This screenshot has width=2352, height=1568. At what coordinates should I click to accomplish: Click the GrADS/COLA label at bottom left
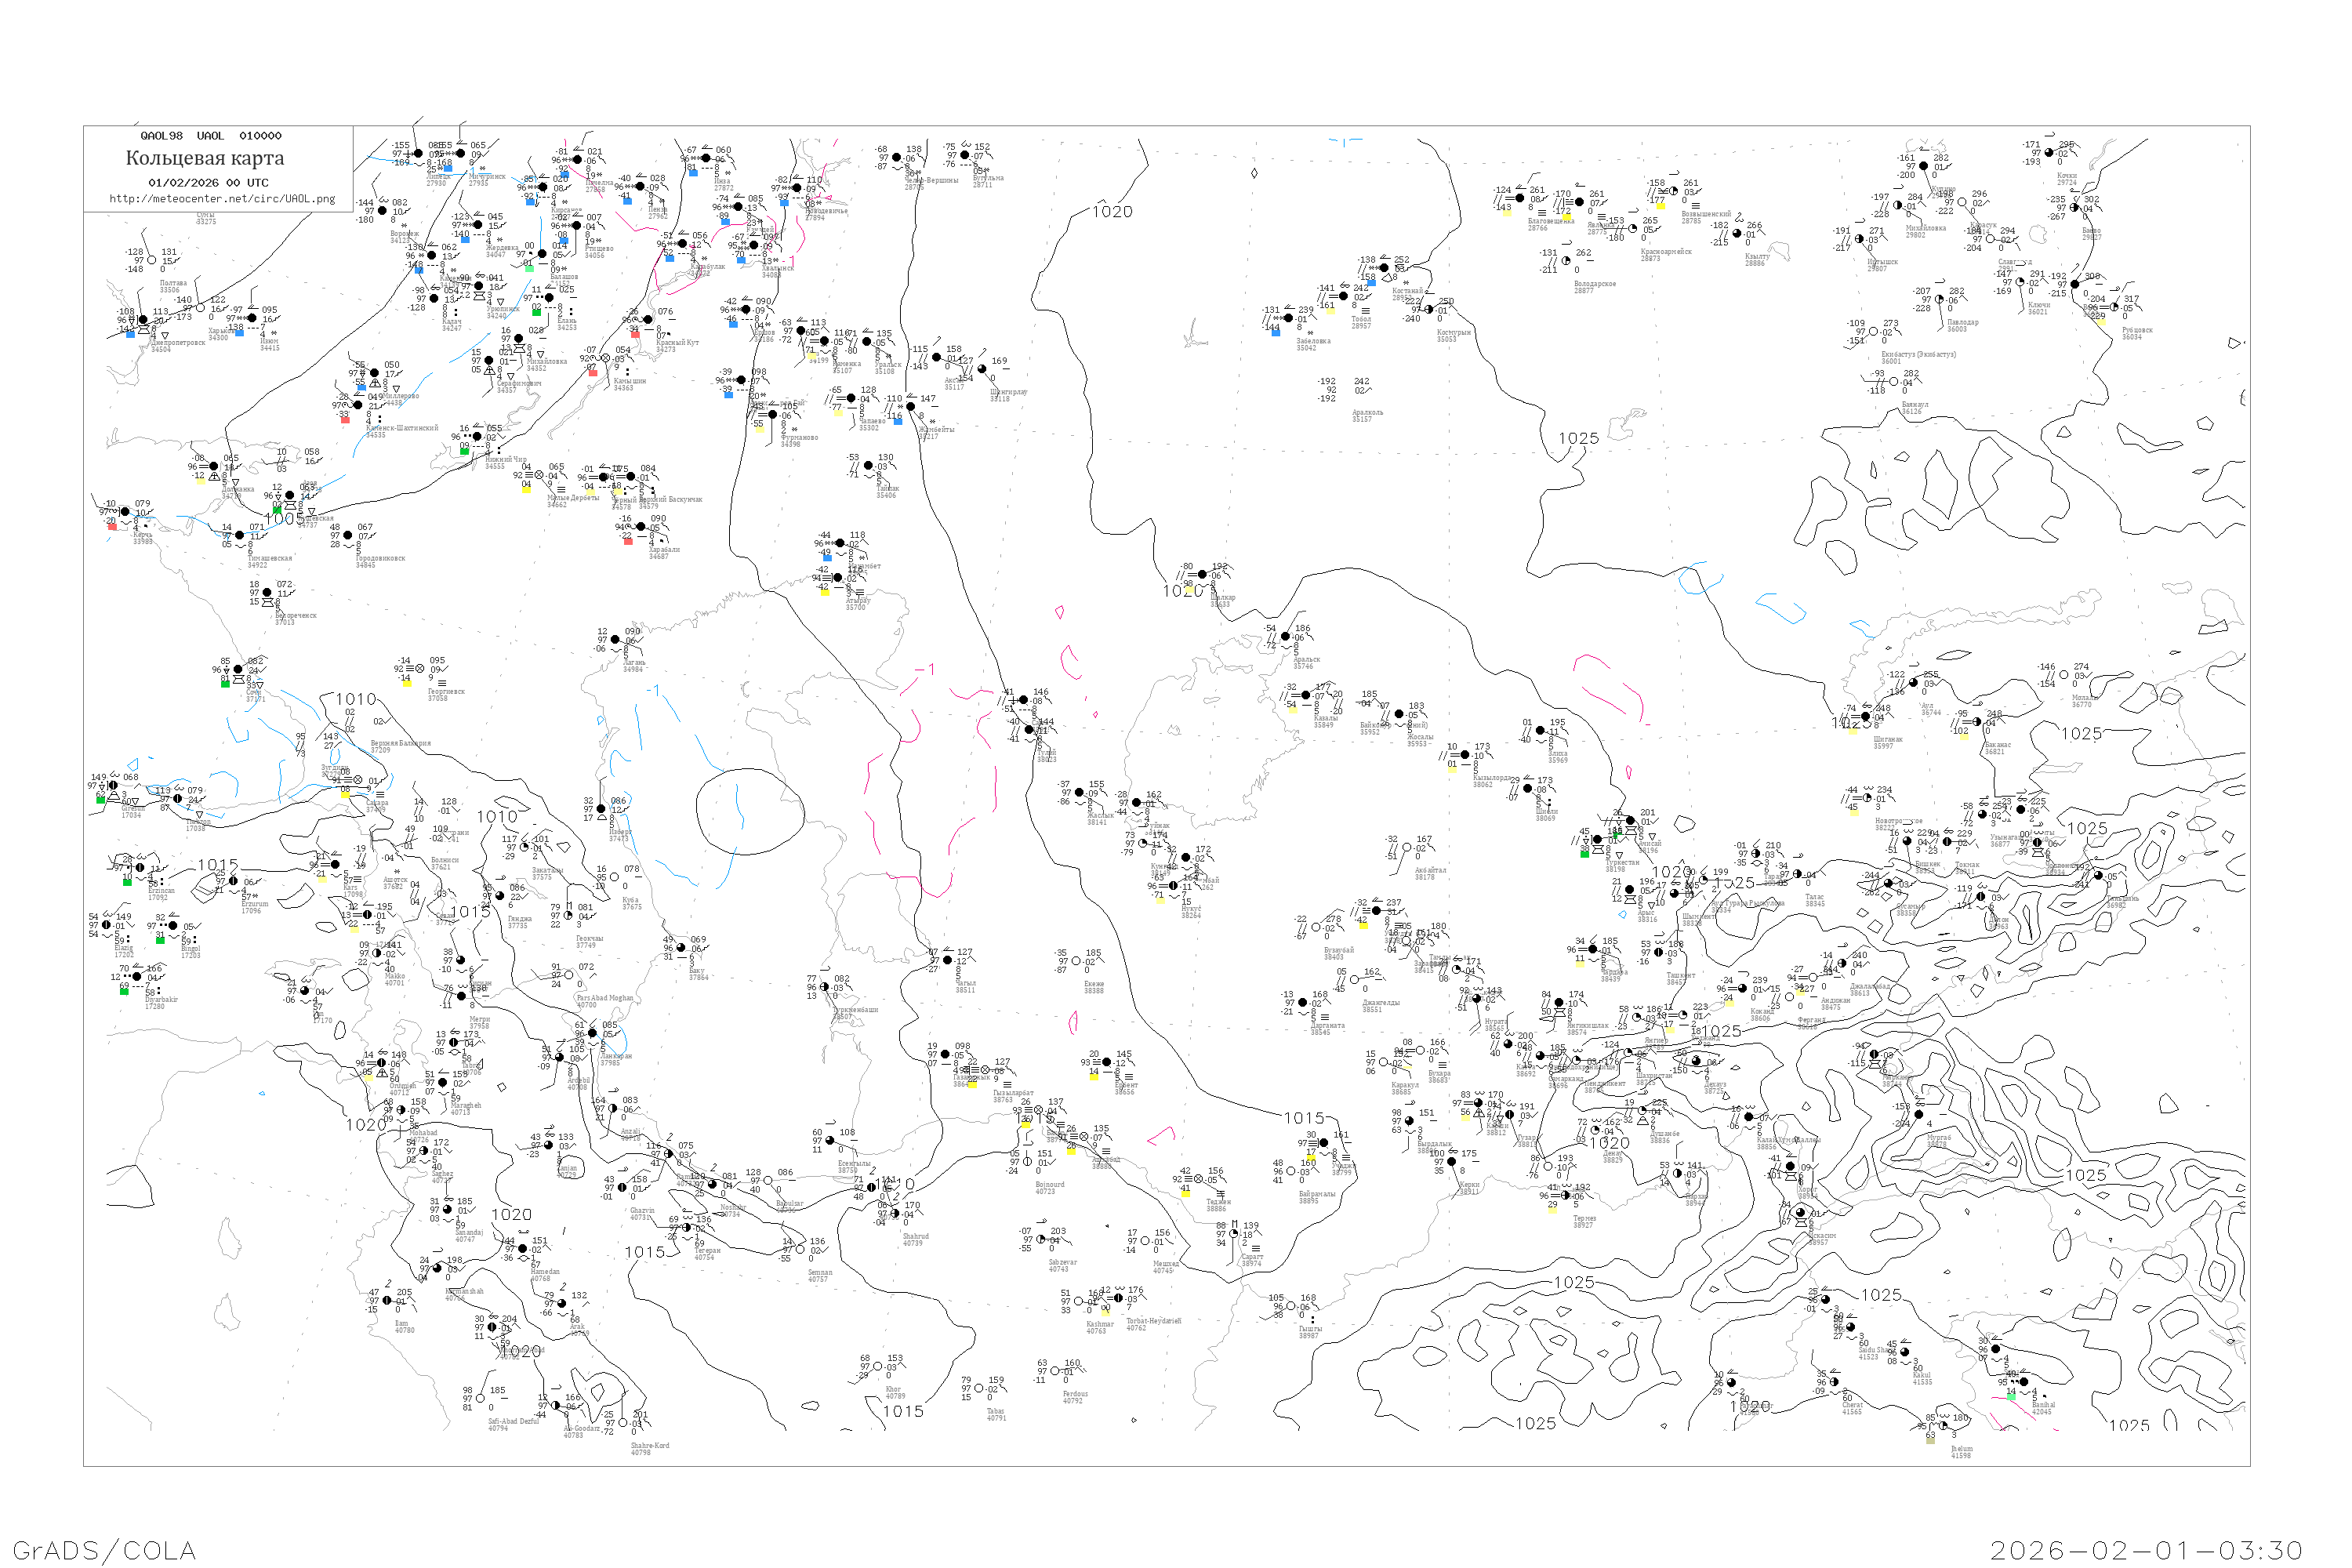(104, 1550)
